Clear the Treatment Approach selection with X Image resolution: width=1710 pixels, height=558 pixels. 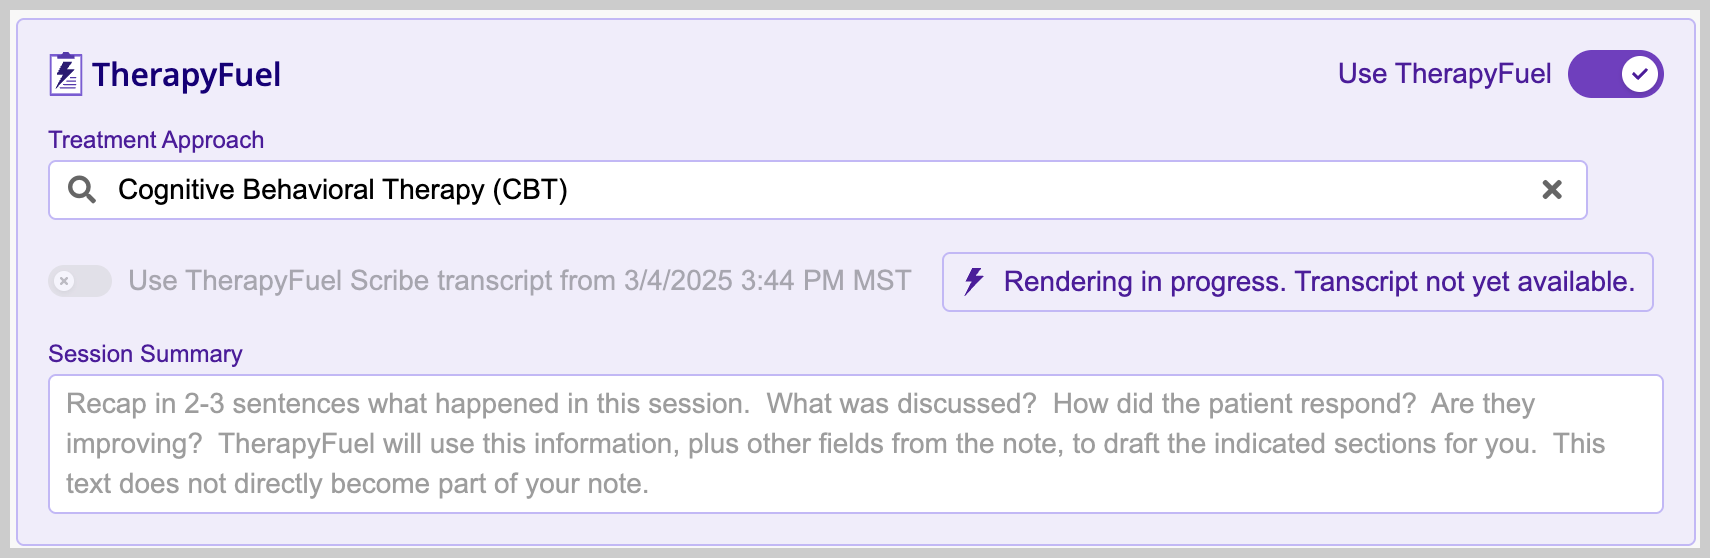(1551, 190)
